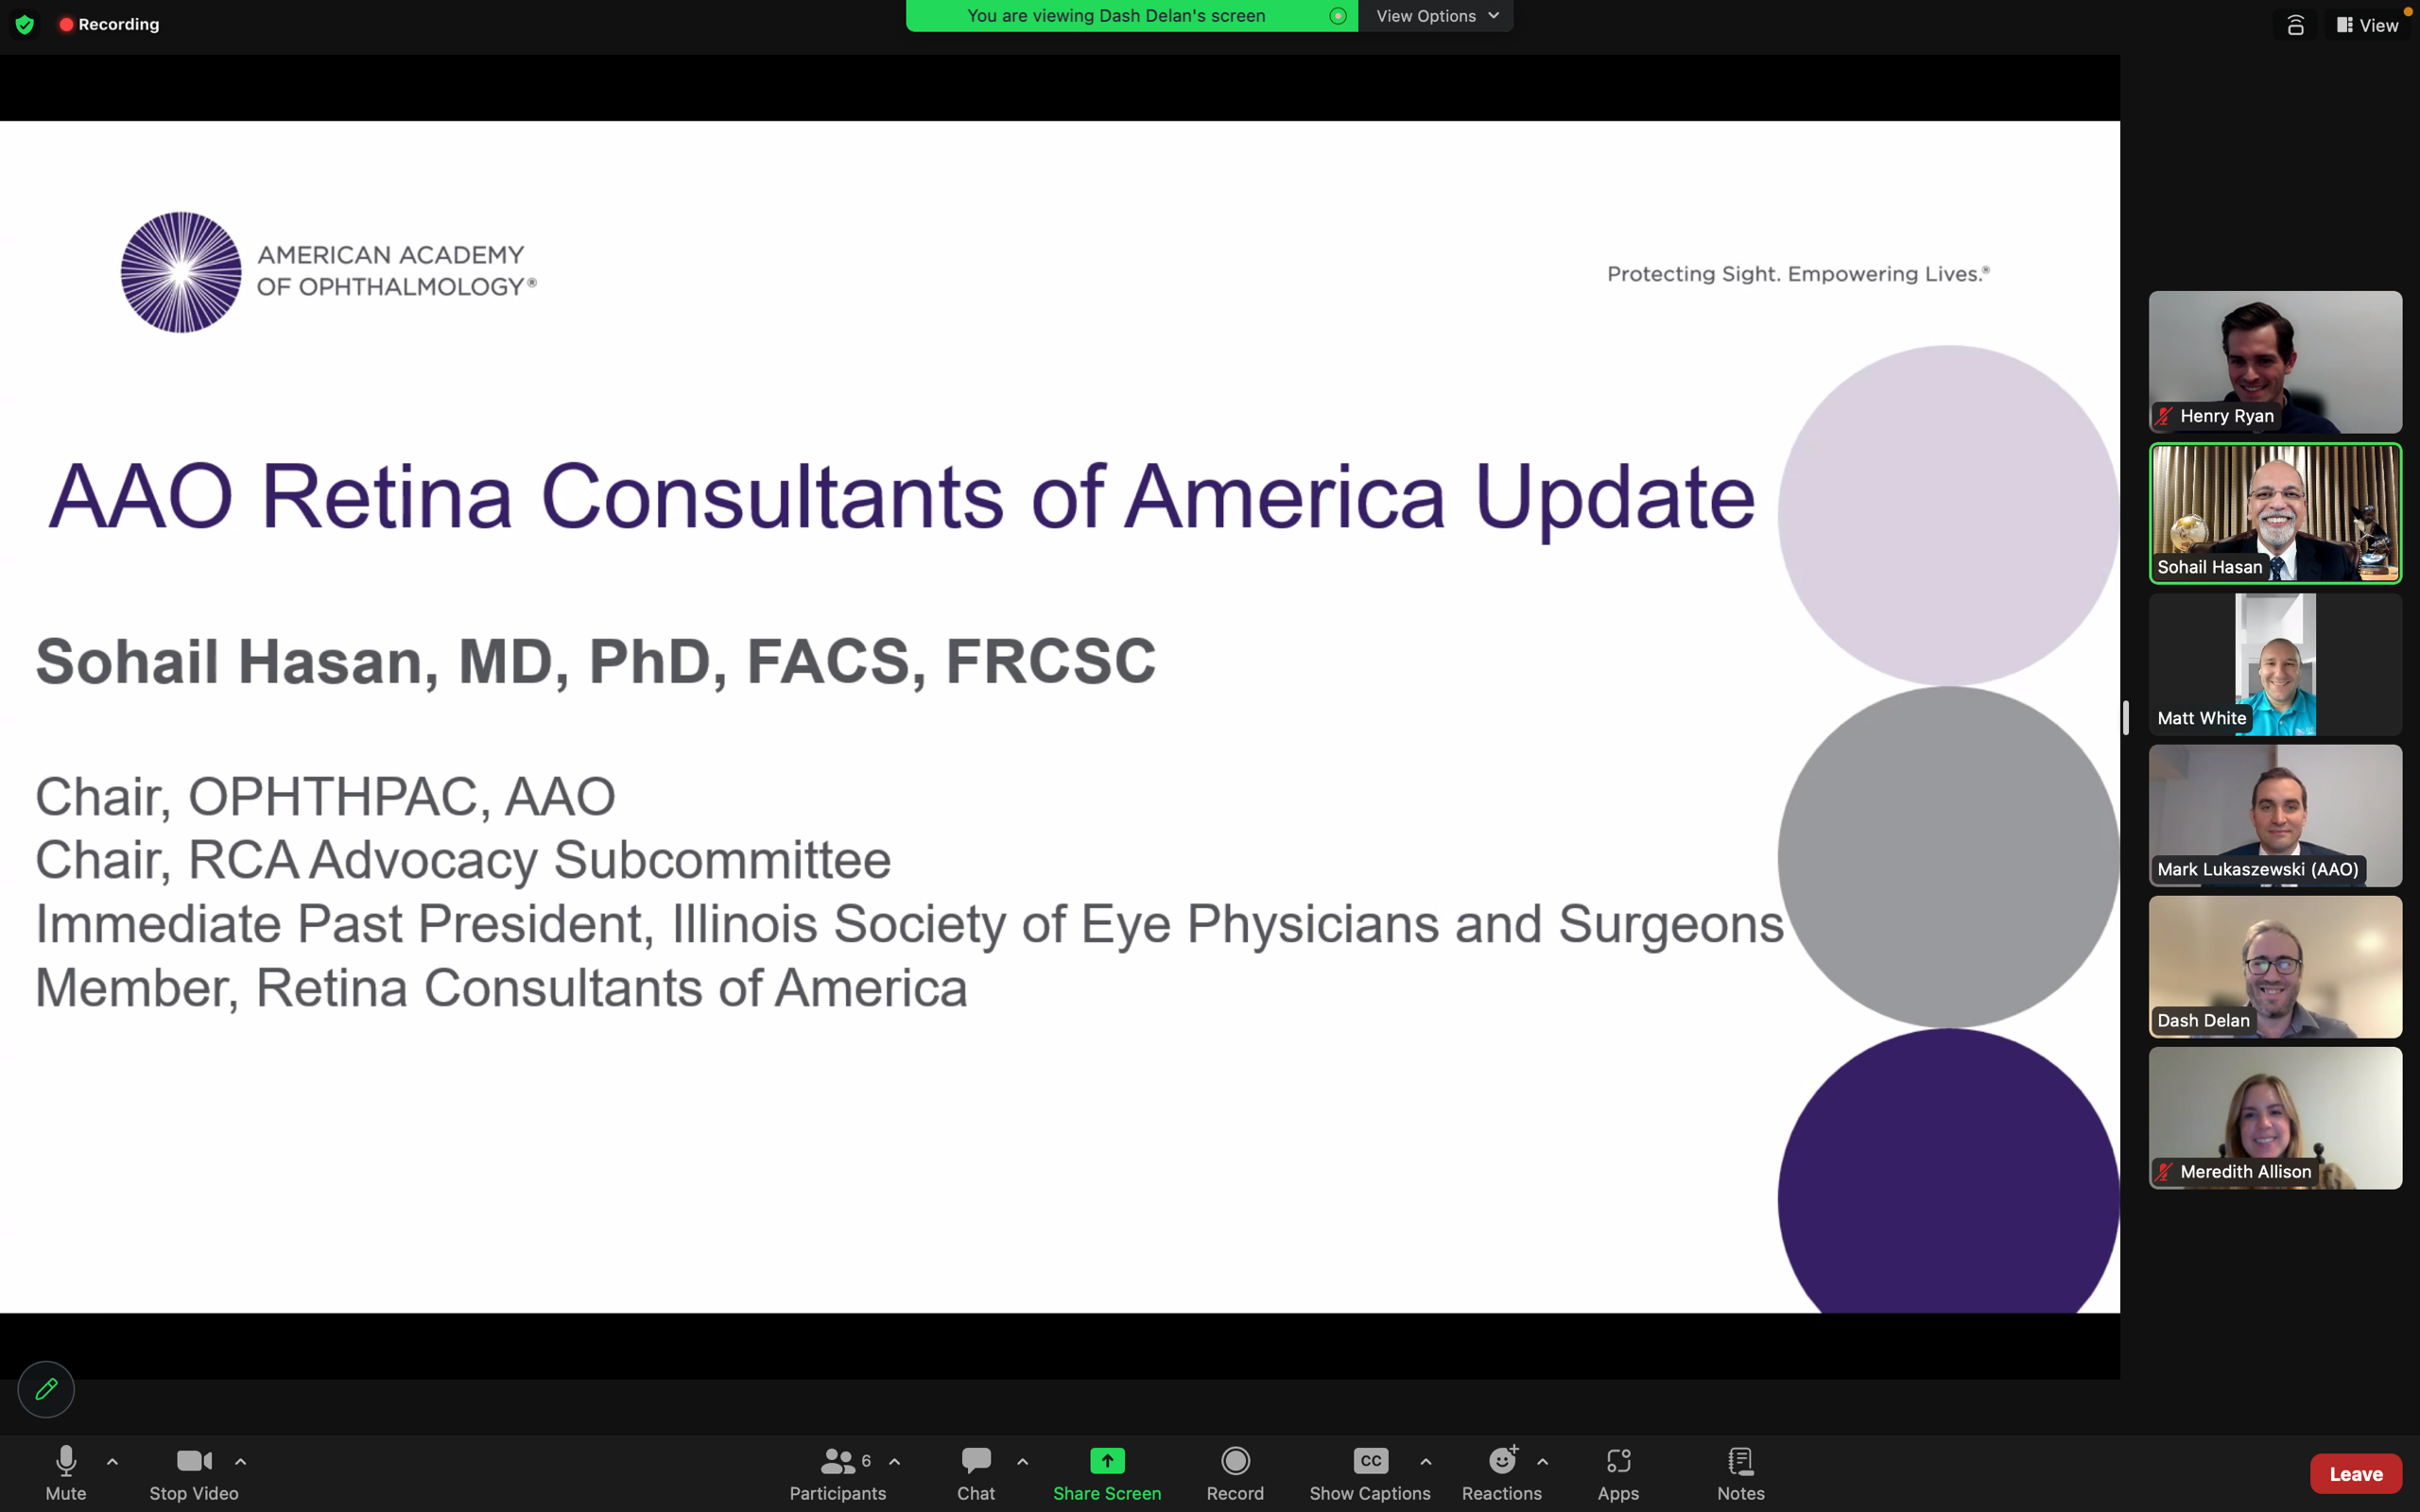Click the red Leave button
2420x1512 pixels.
pyautogui.click(x=2356, y=1473)
